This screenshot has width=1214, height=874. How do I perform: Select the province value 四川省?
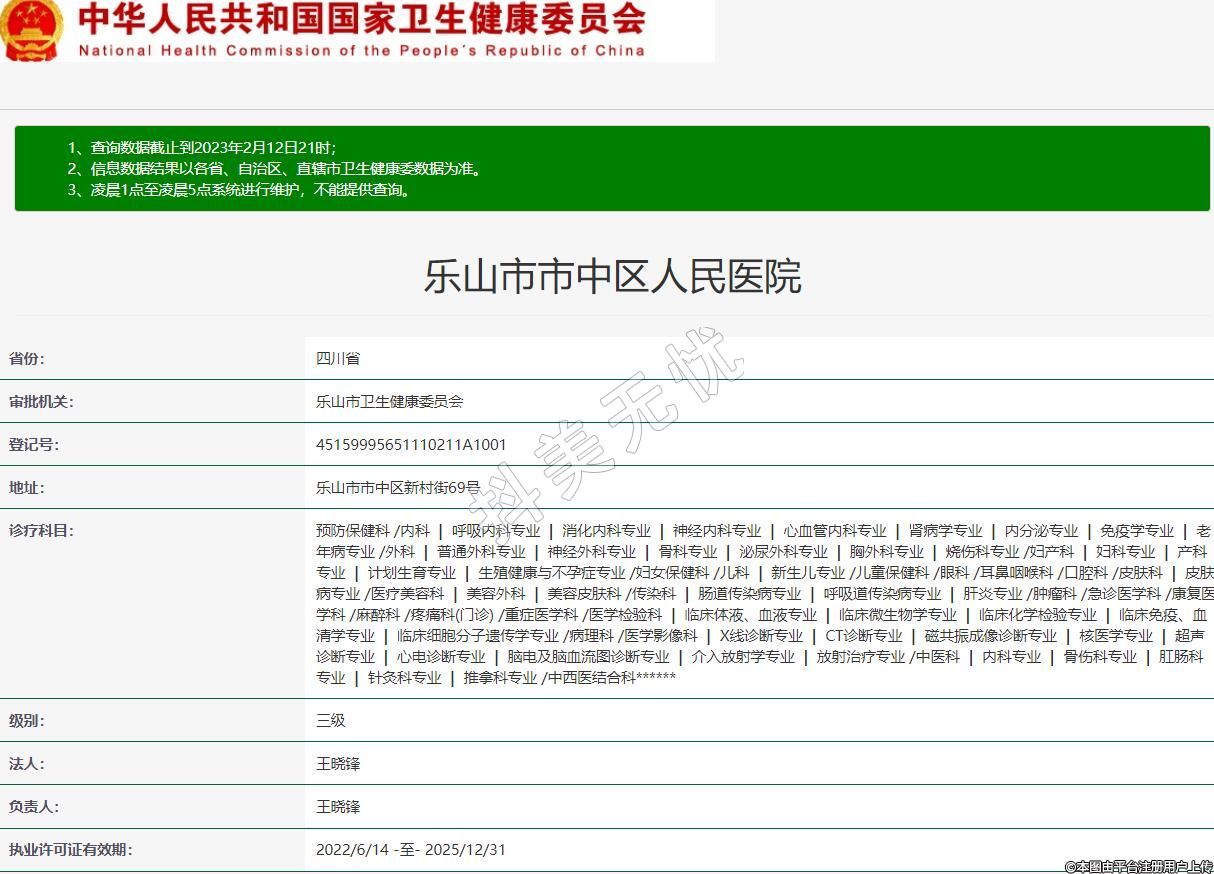338,359
